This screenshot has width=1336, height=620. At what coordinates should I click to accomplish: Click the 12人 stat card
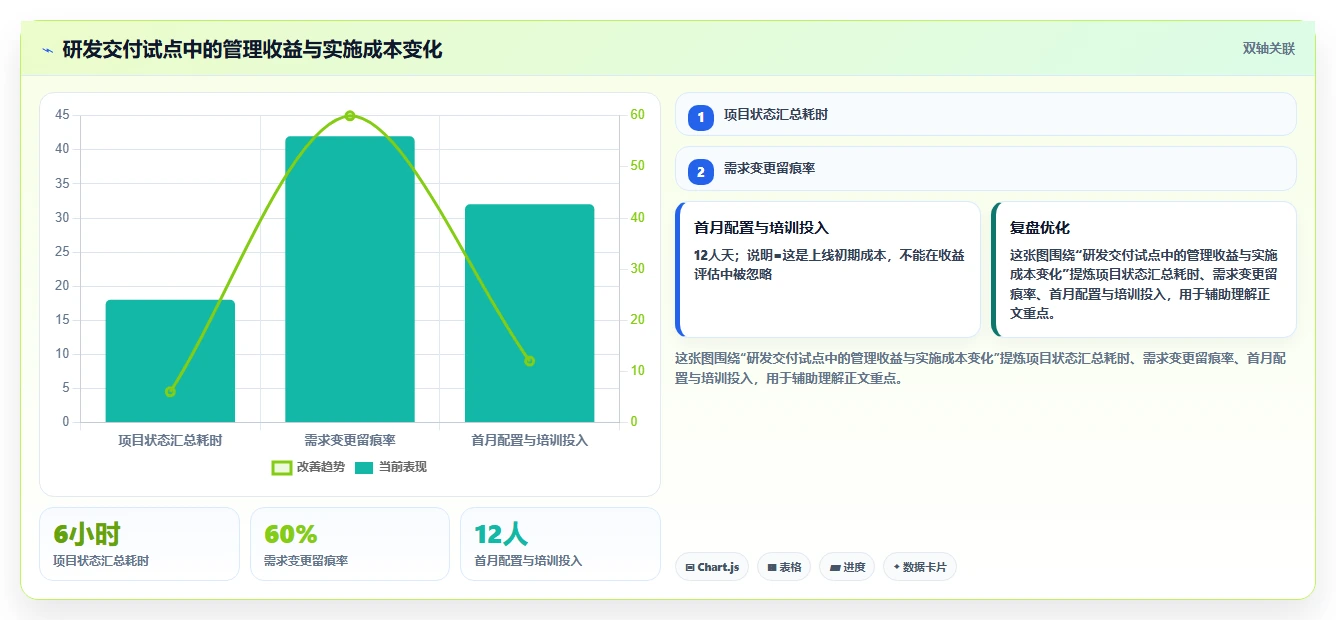pos(560,544)
